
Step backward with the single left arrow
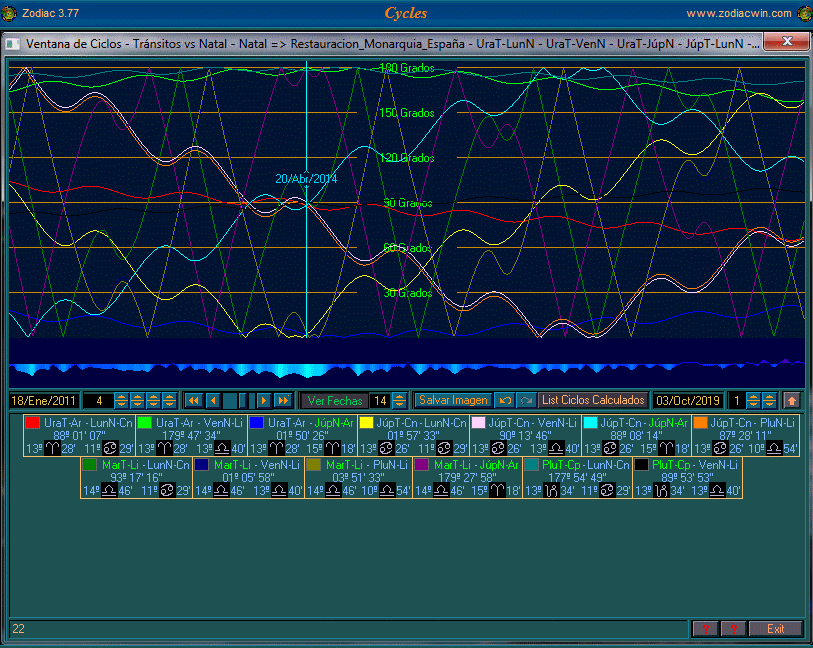tap(213, 401)
